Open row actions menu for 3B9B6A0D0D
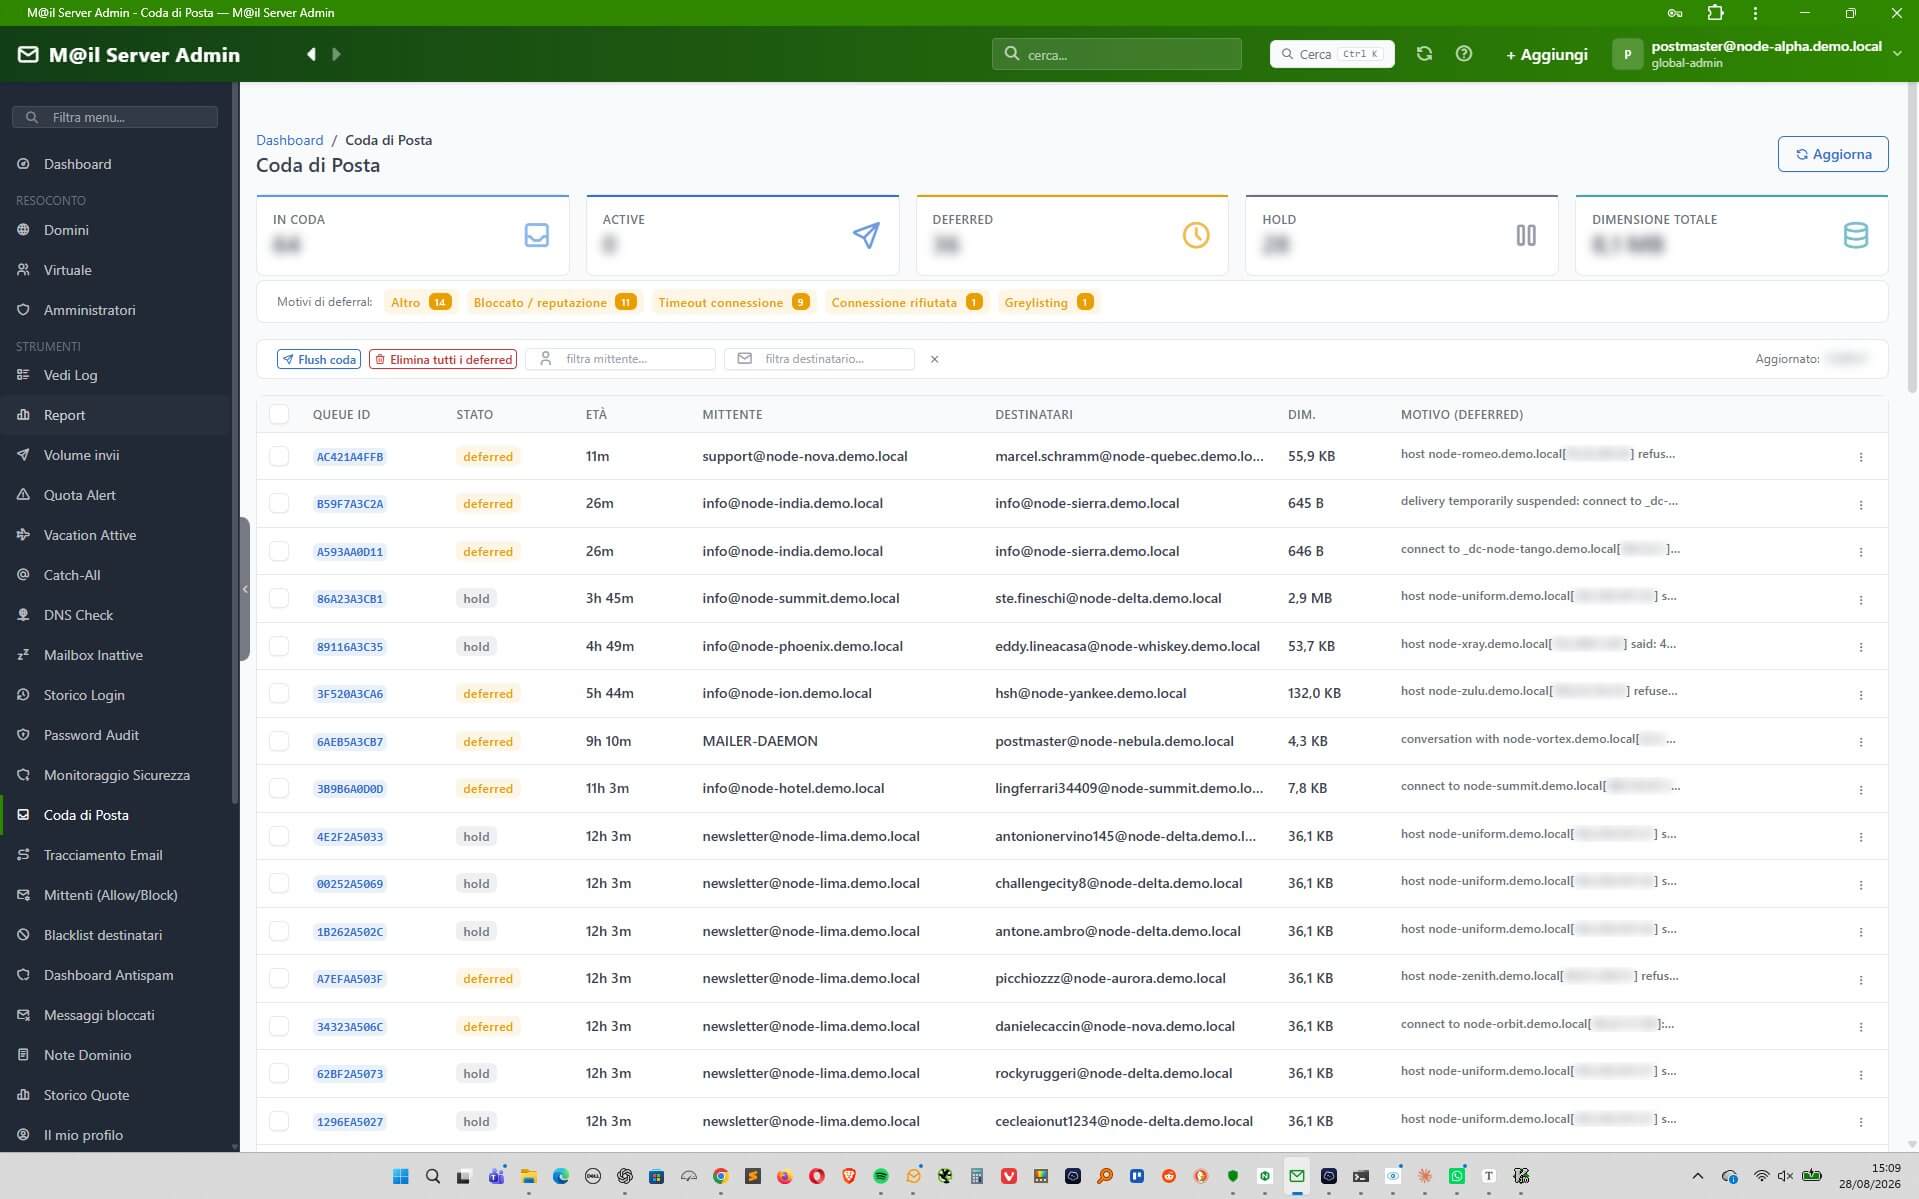This screenshot has height=1199, width=1919. pyautogui.click(x=1861, y=790)
